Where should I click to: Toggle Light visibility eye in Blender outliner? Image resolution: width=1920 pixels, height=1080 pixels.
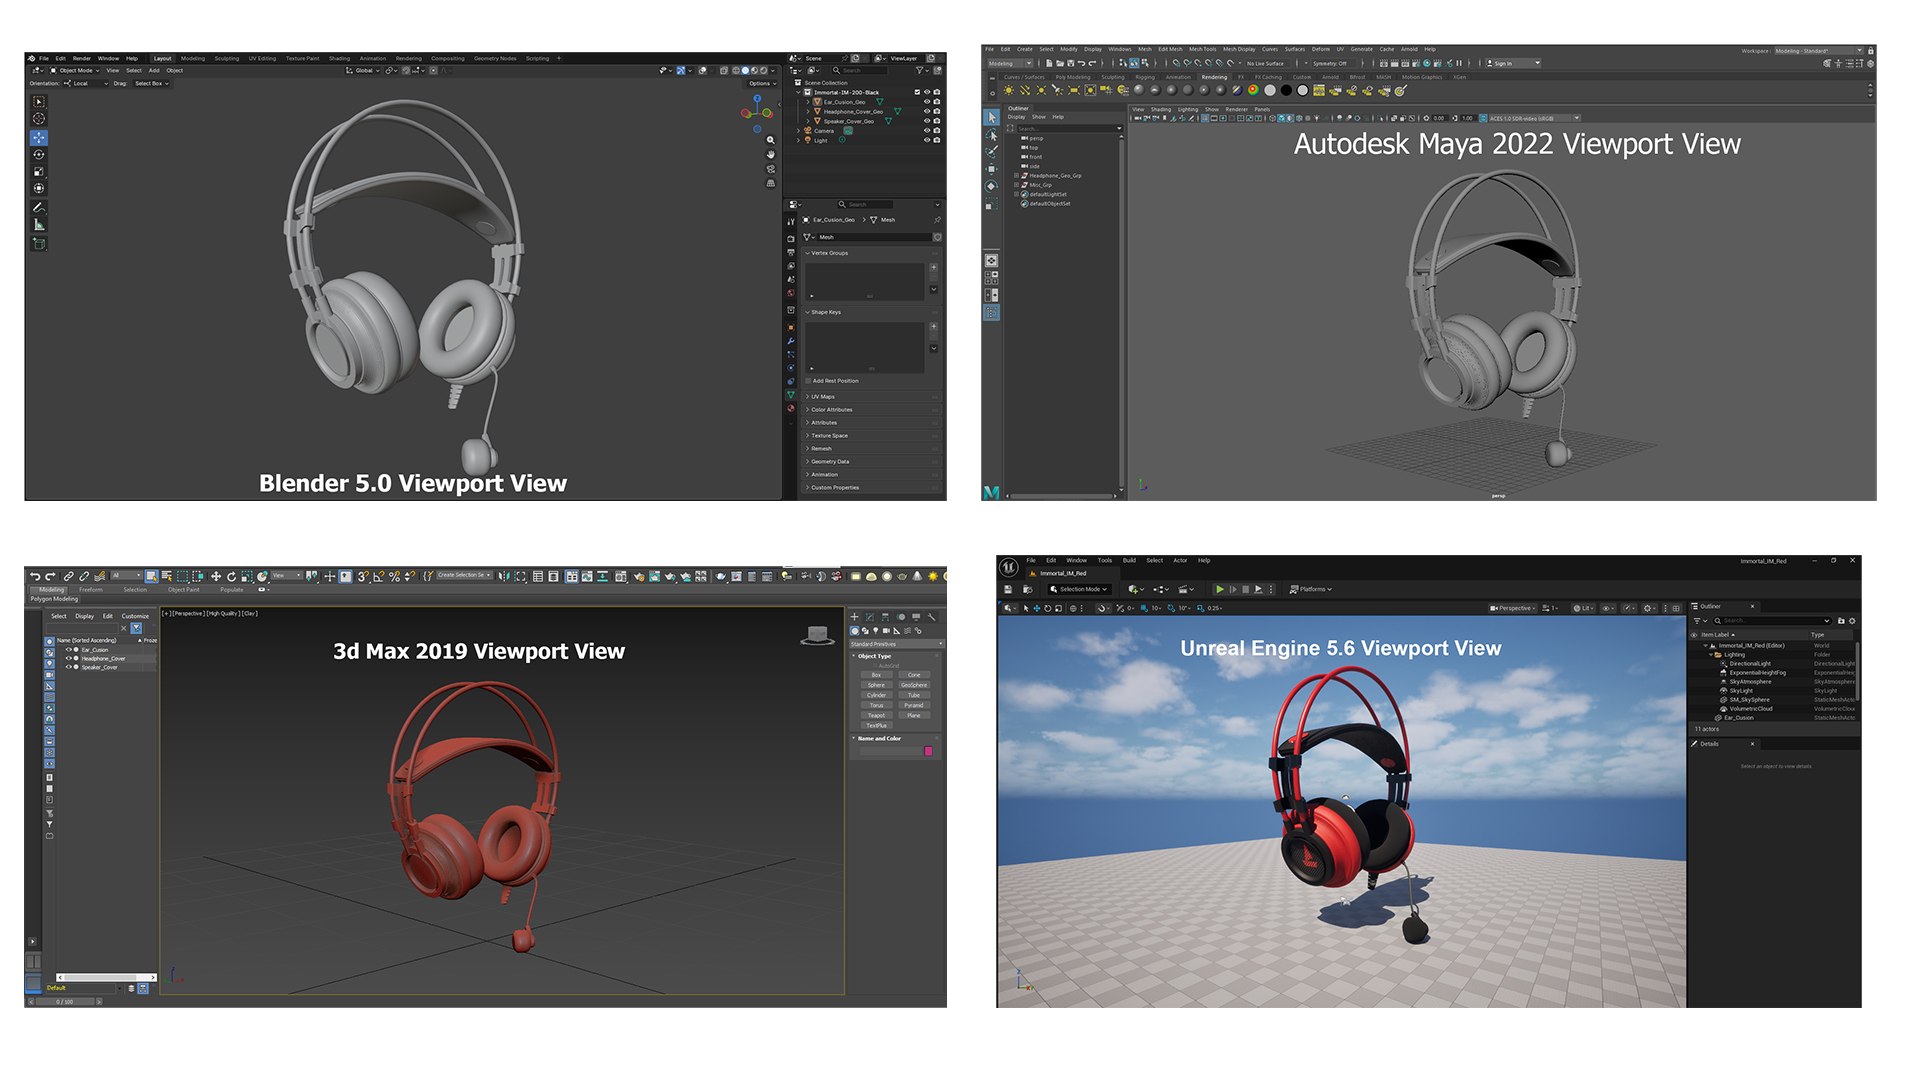click(927, 140)
